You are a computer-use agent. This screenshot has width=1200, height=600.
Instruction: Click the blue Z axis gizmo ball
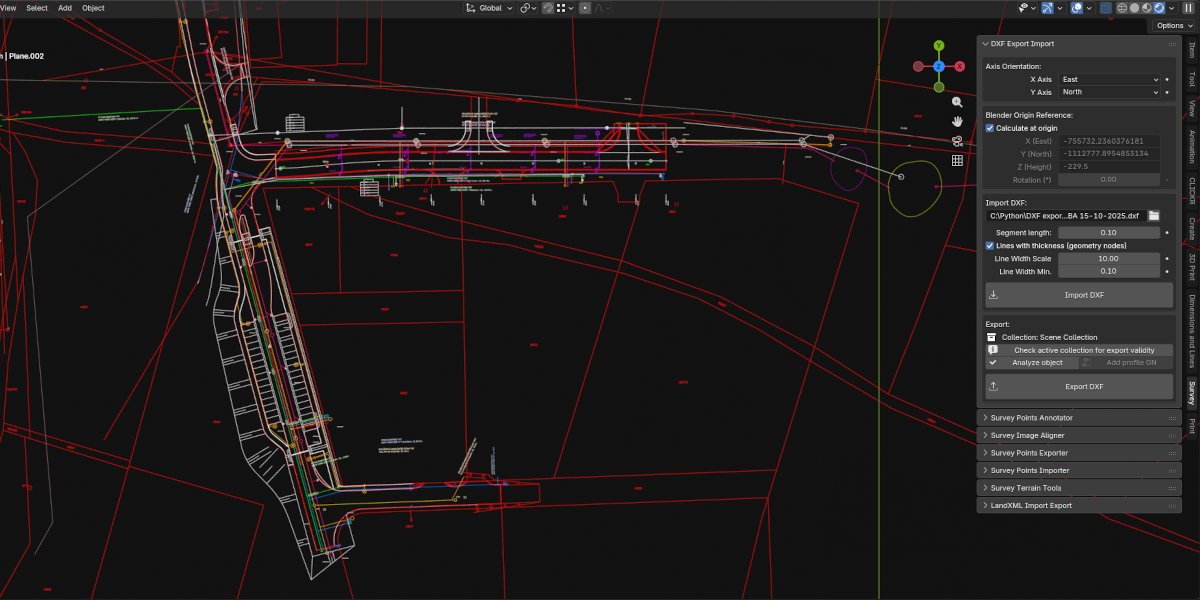coord(939,66)
